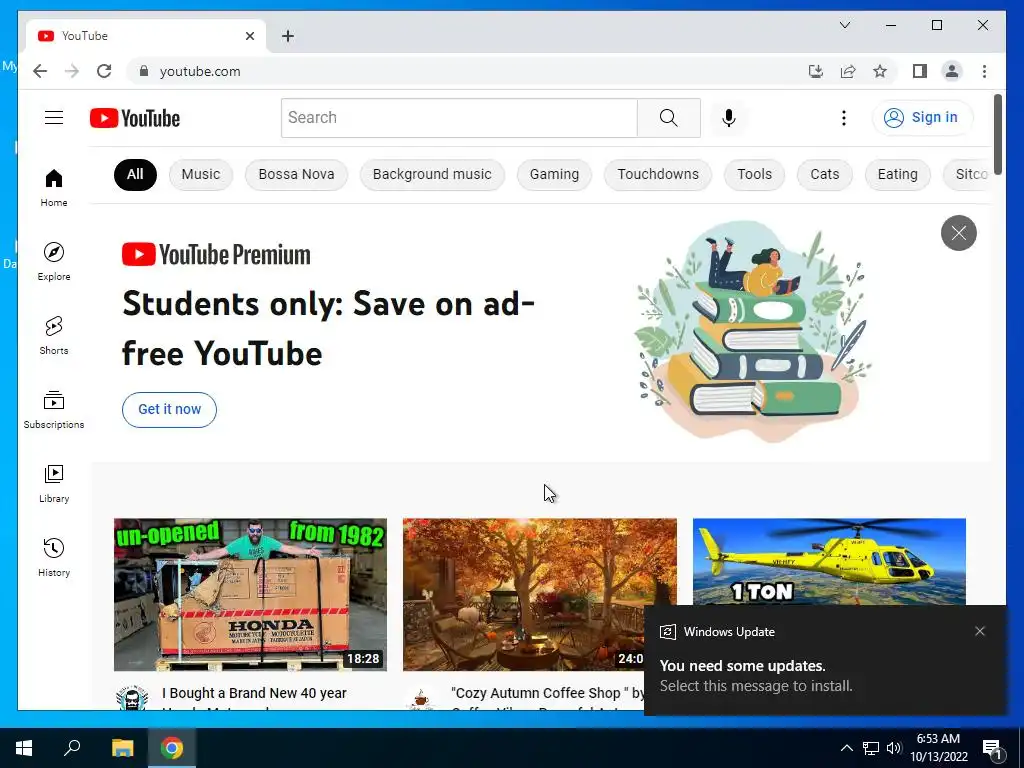This screenshot has height=768, width=1024.
Task: Open the Cozy Autumn Coffee Shop thumbnail
Action: (523, 594)
